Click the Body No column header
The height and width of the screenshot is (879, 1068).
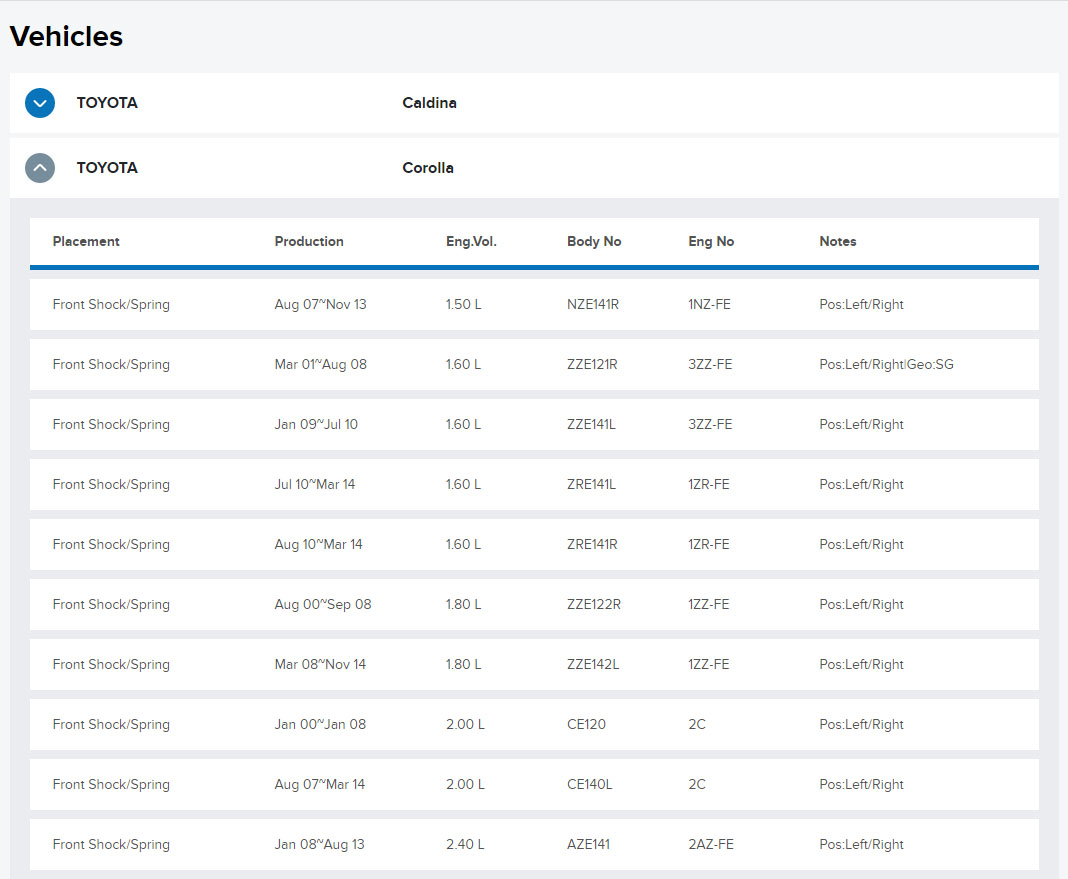click(x=594, y=241)
